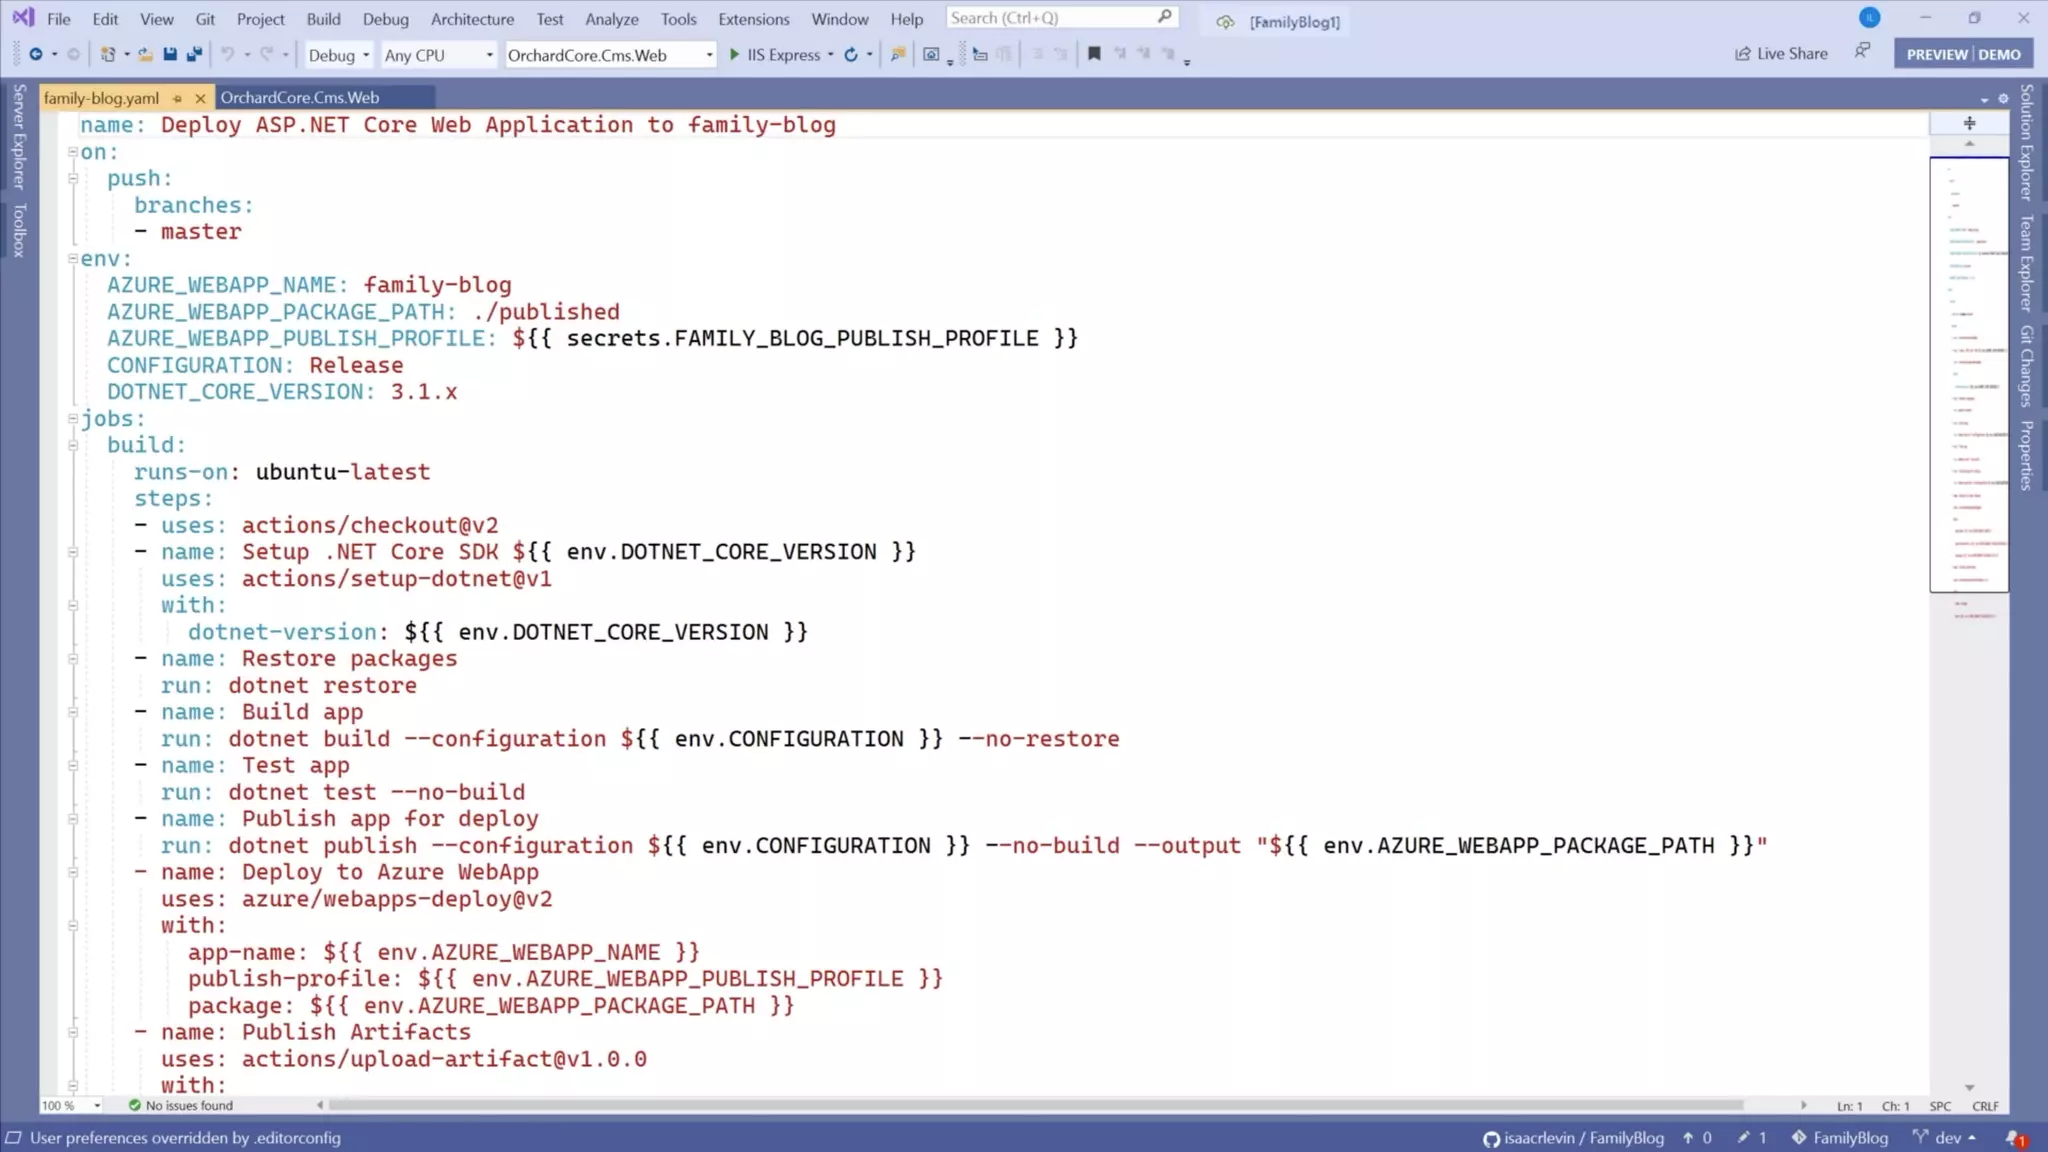
Task: Click the Open File folder icon
Action: 145,54
